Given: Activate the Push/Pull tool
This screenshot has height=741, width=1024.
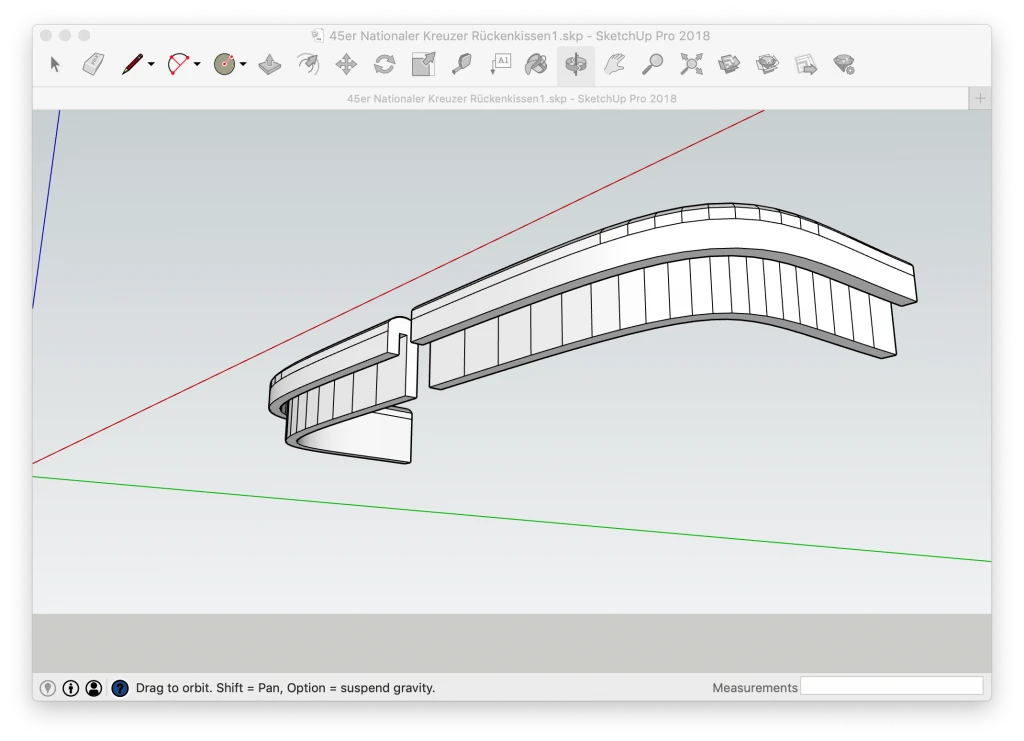Looking at the screenshot, I should pyautogui.click(x=269, y=65).
